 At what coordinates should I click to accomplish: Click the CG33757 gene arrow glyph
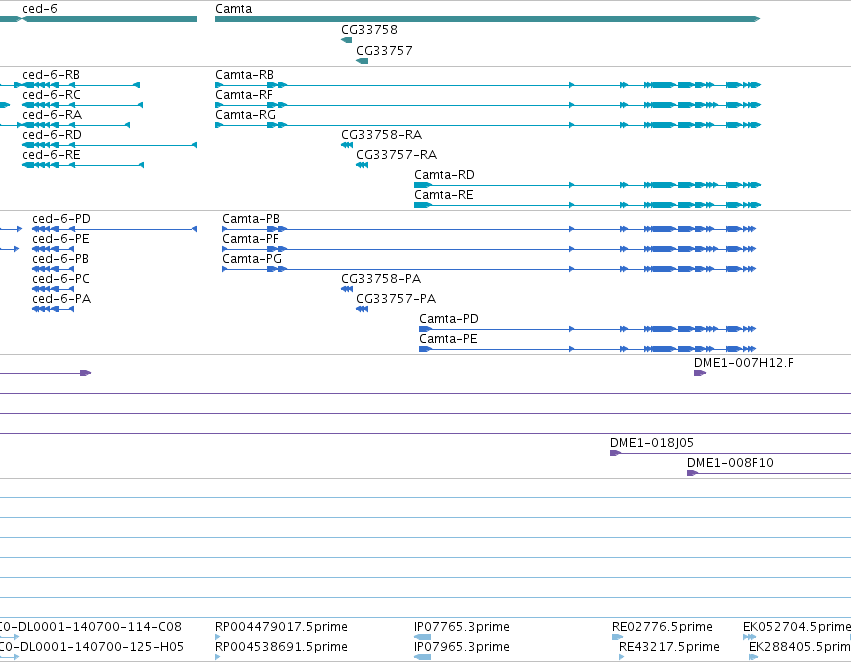pos(362,61)
